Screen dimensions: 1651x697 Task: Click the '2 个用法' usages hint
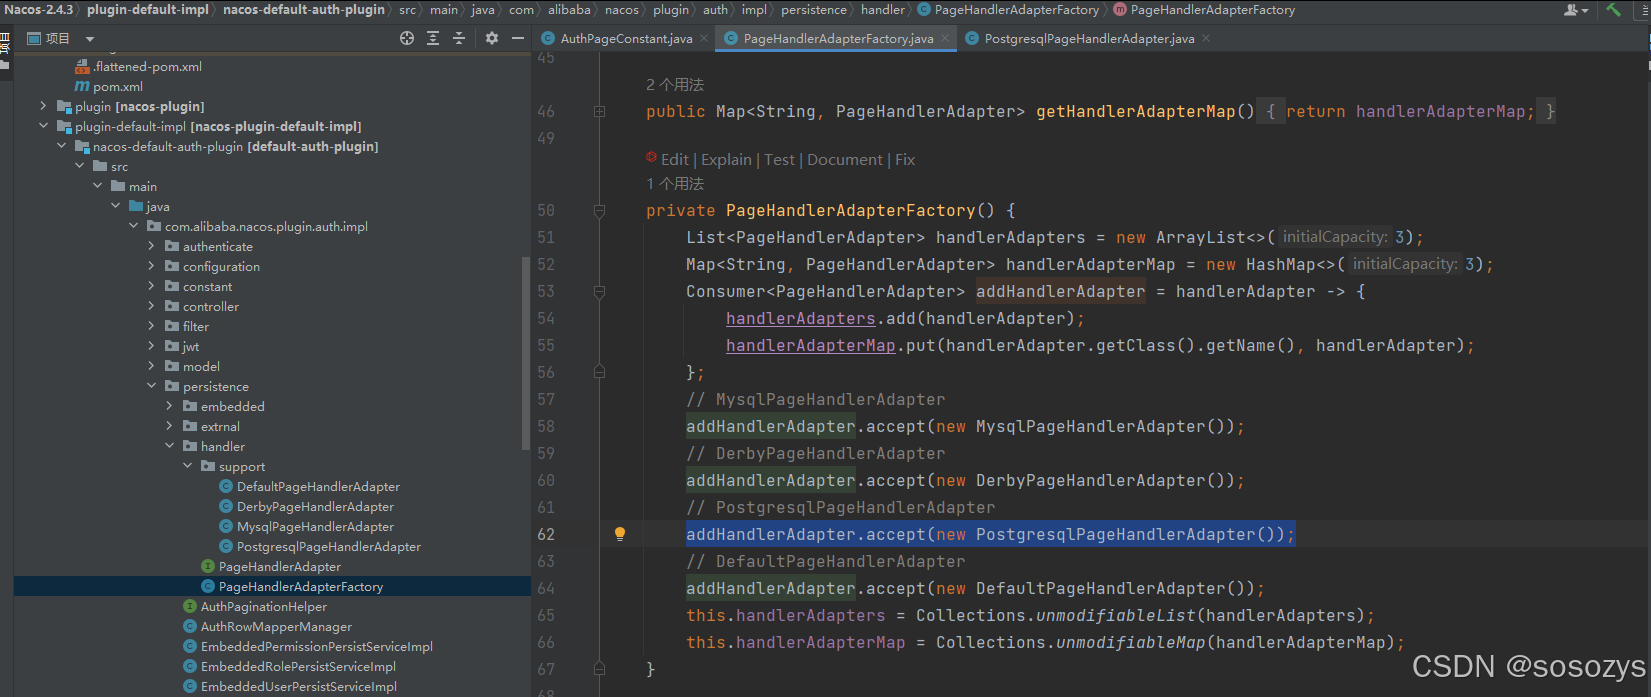(675, 85)
